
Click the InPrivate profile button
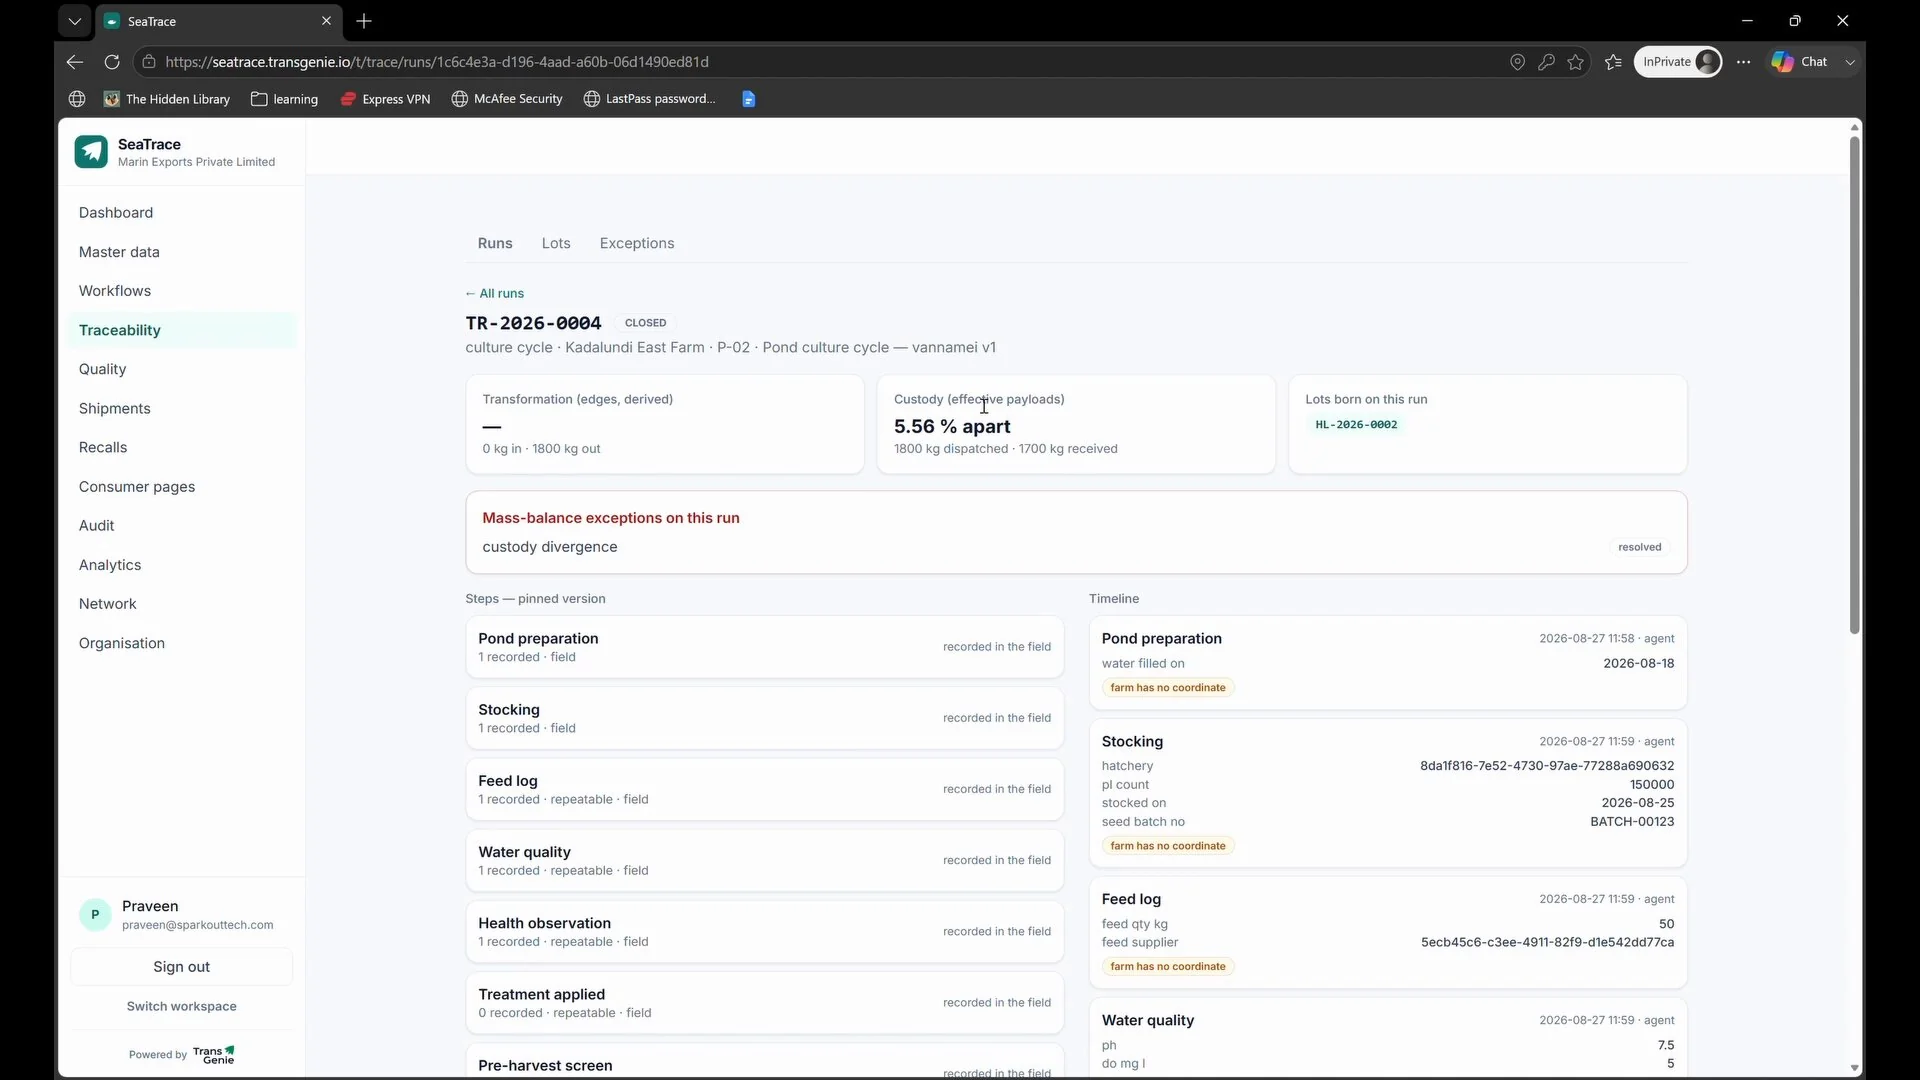1678,62
